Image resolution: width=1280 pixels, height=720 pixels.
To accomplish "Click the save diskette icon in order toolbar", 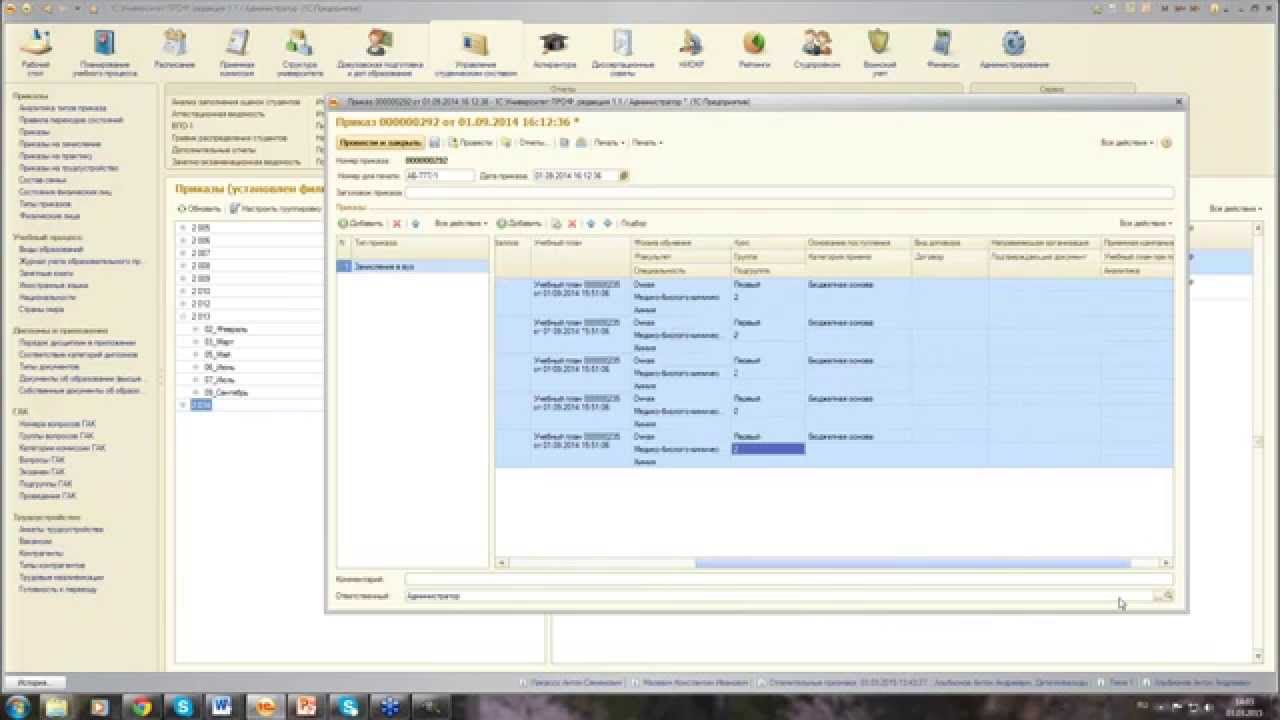I will pyautogui.click(x=435, y=143).
